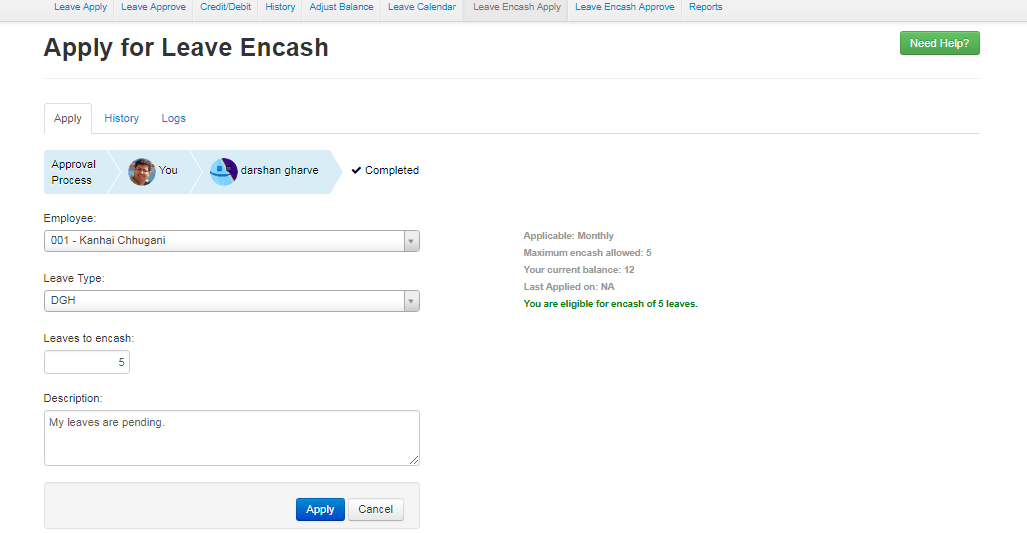Open the Employee dropdown
This screenshot has height=533, width=1027.
click(231, 241)
